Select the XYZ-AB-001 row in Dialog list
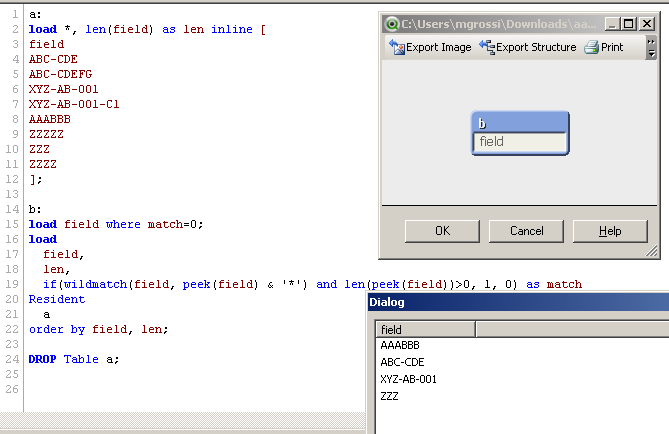669x434 pixels. (408, 379)
